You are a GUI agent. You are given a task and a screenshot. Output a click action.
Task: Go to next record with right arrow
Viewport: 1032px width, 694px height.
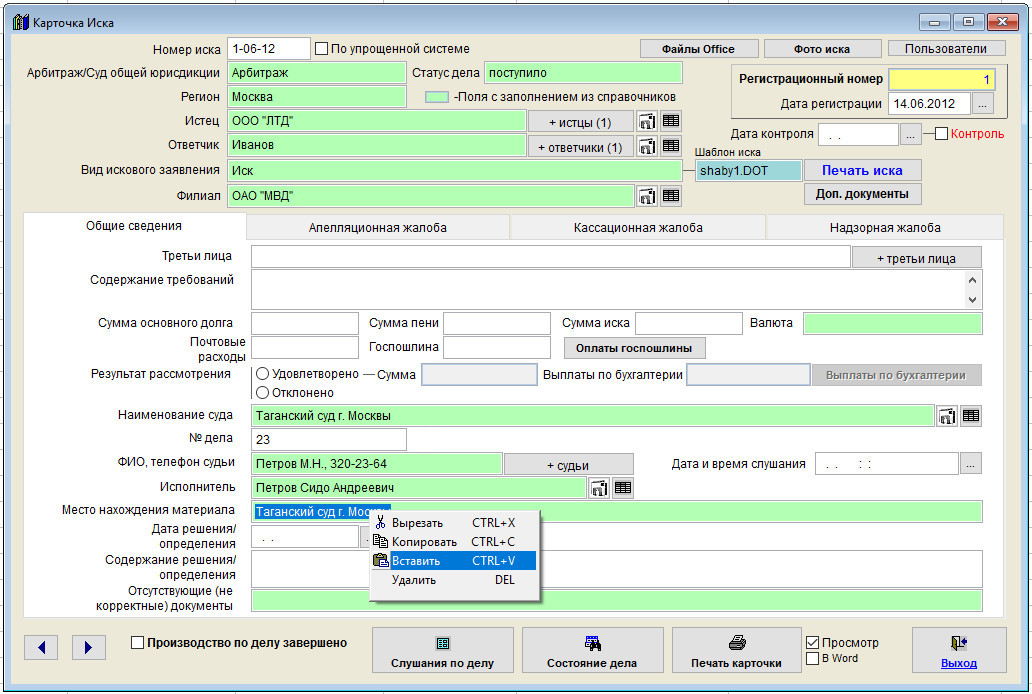88,647
